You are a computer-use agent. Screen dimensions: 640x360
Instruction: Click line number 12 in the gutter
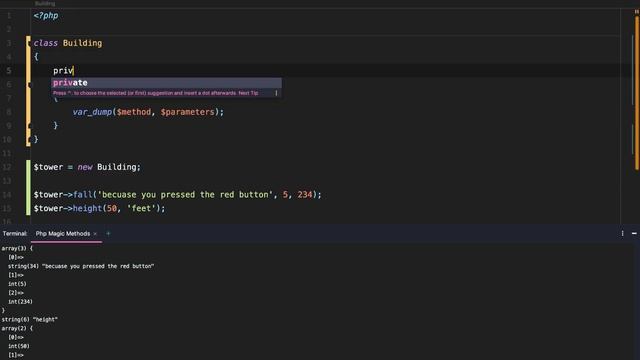[x=7, y=167]
